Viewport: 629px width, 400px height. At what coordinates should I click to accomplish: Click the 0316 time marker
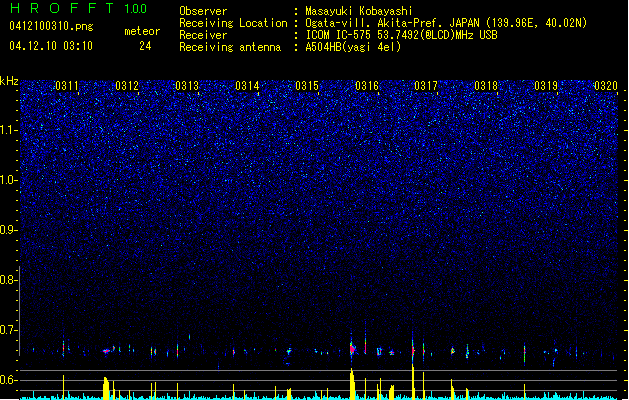pyautogui.click(x=367, y=86)
